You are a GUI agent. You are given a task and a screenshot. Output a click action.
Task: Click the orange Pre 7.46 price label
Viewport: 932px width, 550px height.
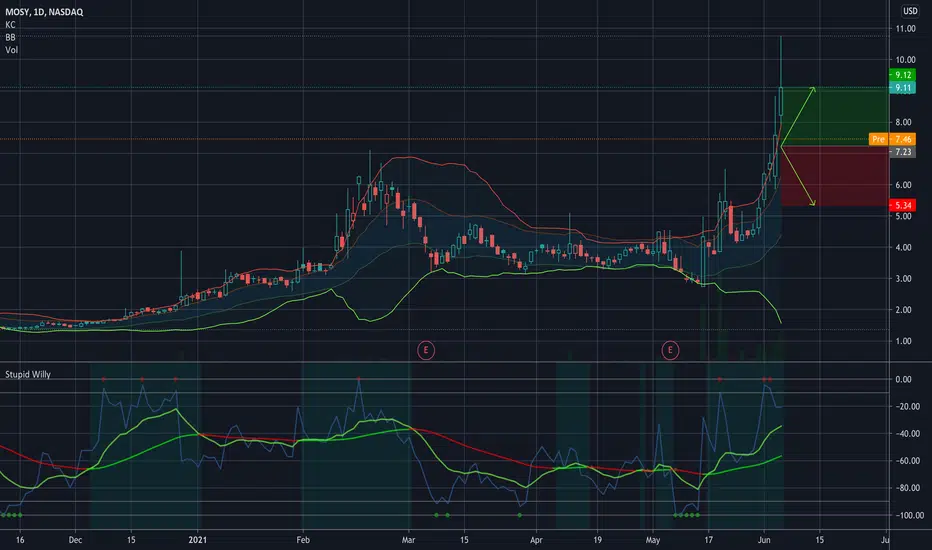[x=892, y=139]
